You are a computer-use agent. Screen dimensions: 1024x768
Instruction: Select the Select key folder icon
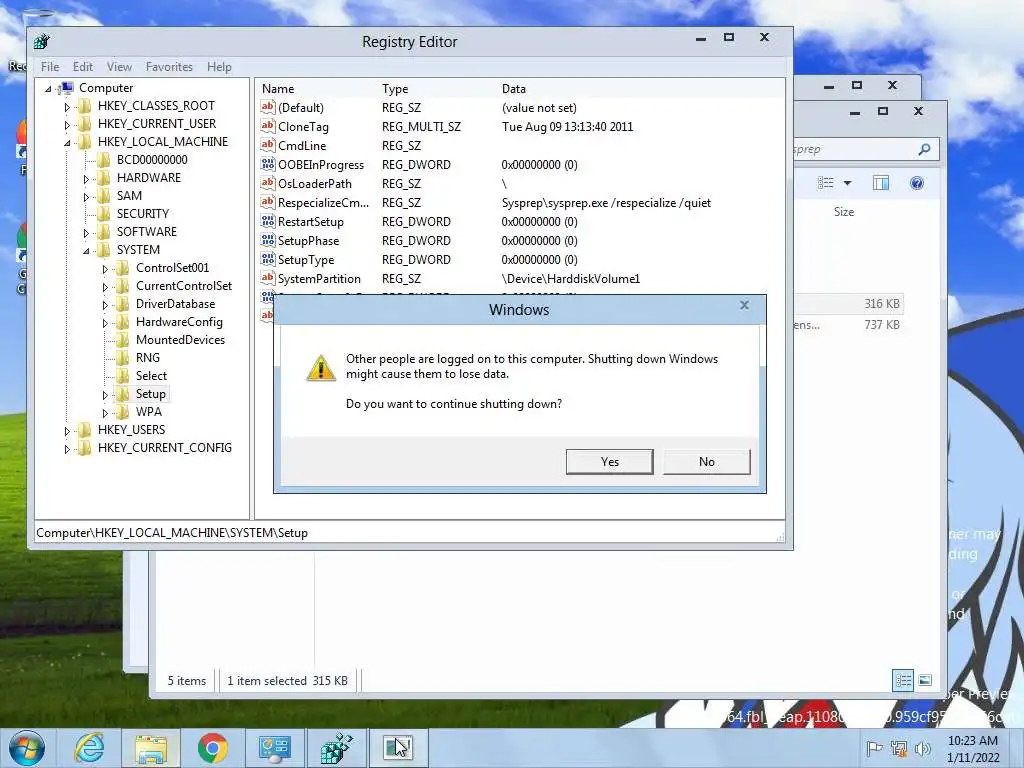pyautogui.click(x=122, y=376)
